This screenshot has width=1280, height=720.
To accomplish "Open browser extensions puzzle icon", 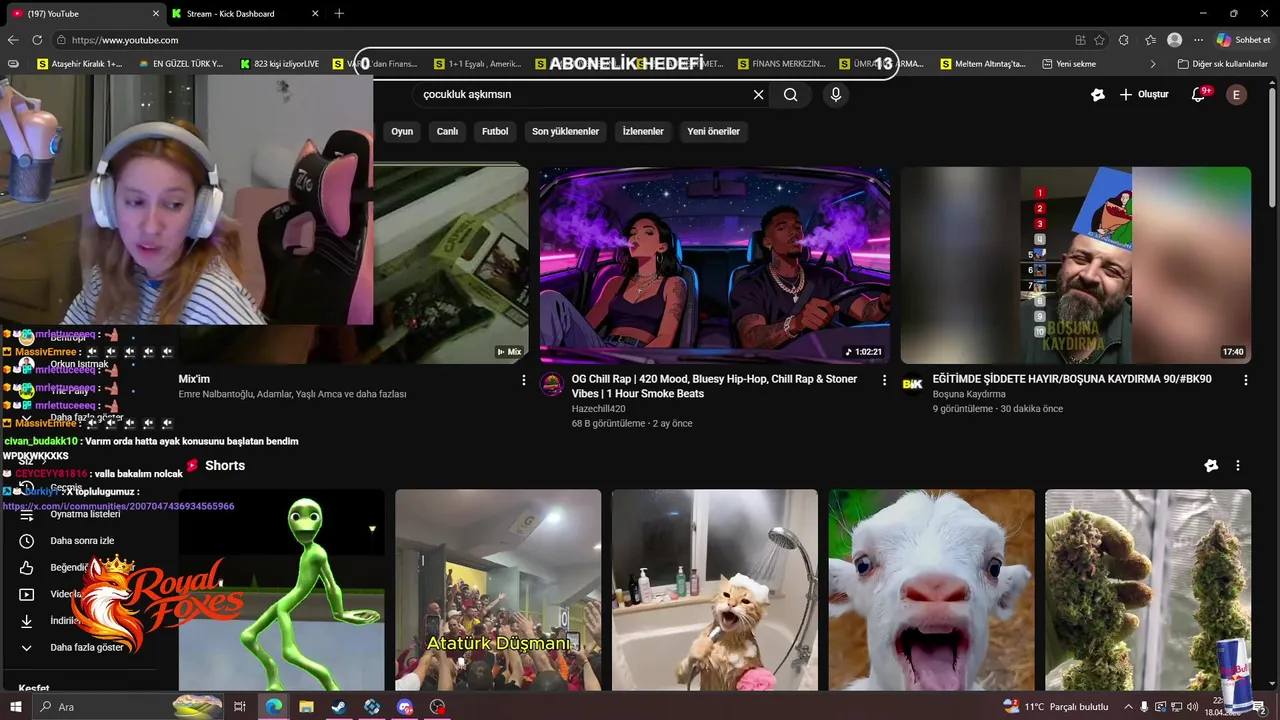I will click(1124, 40).
